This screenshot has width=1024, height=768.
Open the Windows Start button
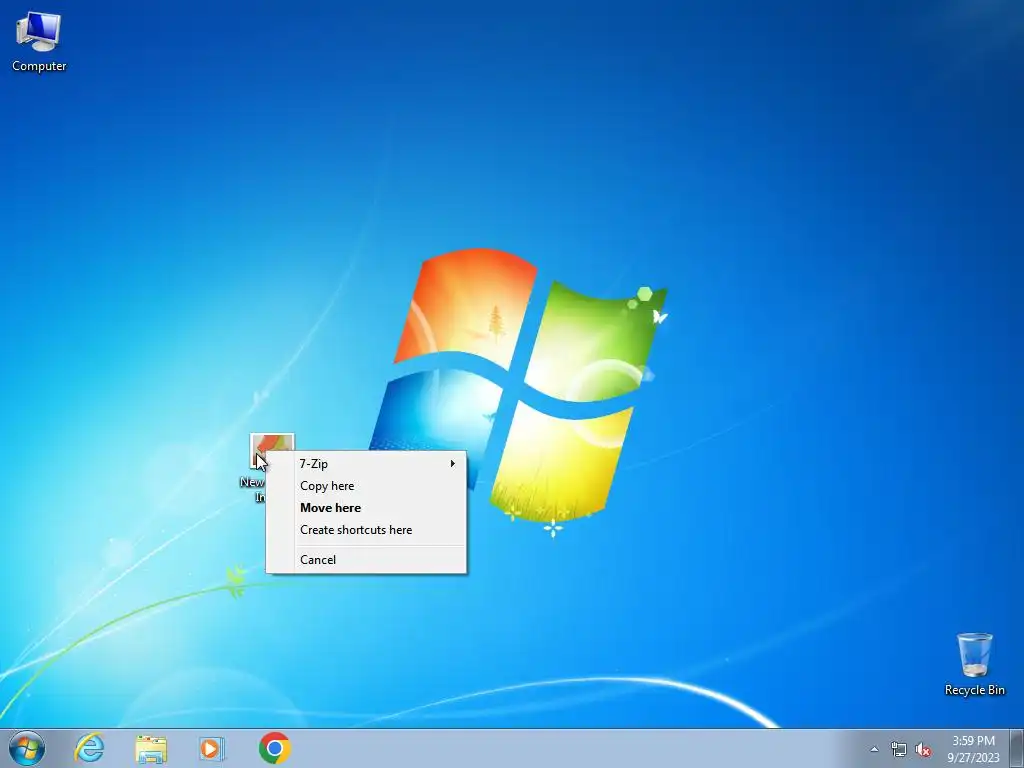tap(27, 748)
